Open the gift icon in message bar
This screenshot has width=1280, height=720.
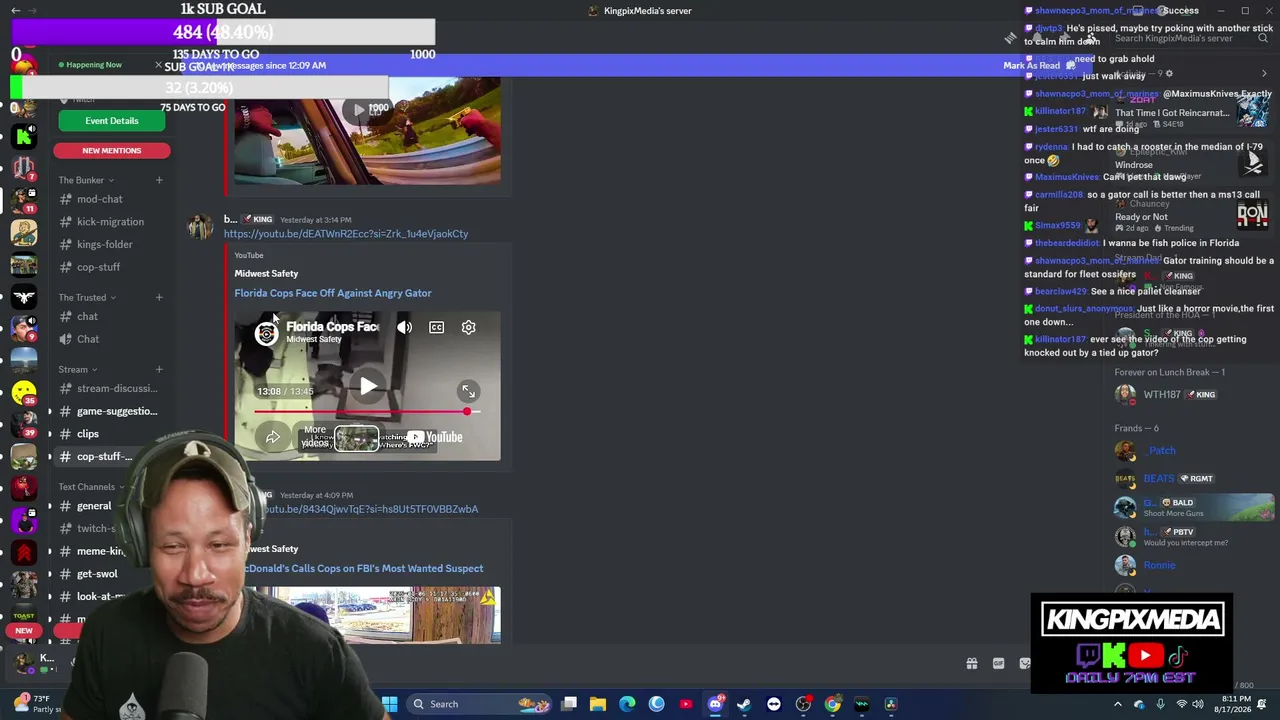tap(971, 664)
